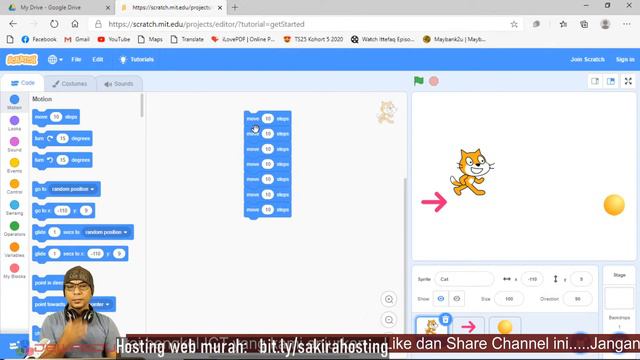Image resolution: width=640 pixels, height=360 pixels.
Task: Click the palette move 10 steps block
Action: pyautogui.click(x=56, y=117)
